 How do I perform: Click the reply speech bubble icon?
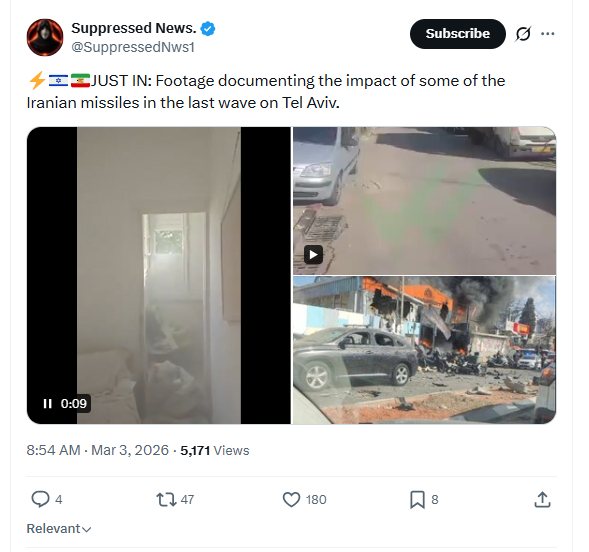coord(40,499)
